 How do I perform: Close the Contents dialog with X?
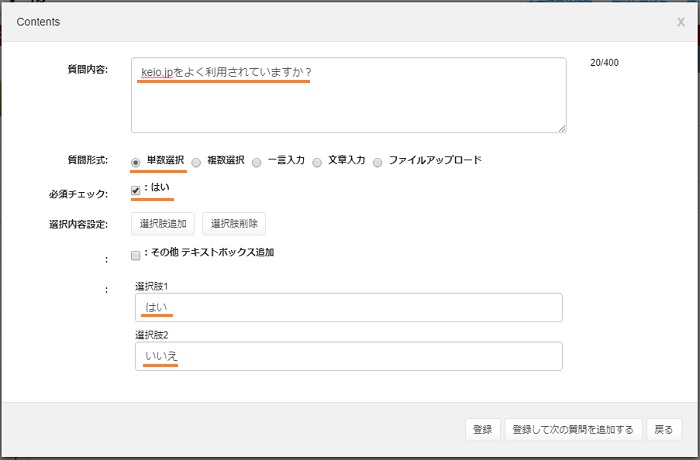point(680,22)
